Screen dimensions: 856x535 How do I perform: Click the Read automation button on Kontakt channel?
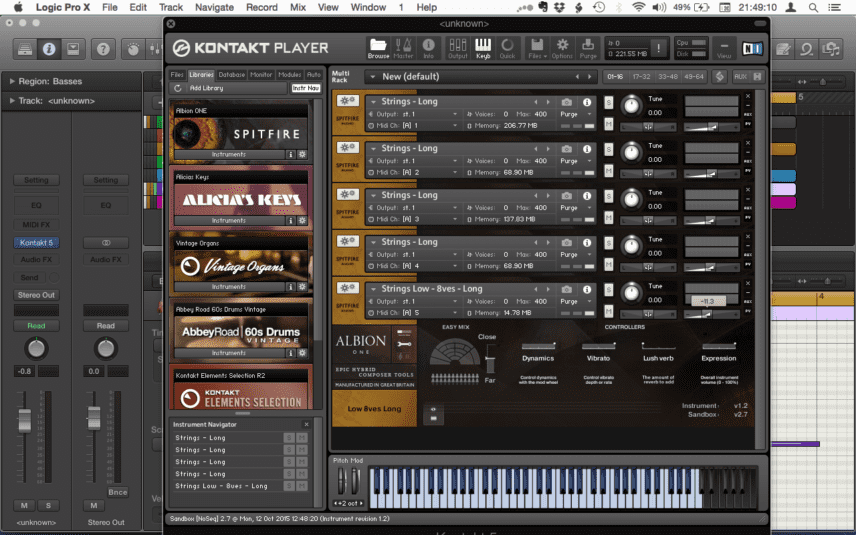pos(36,326)
